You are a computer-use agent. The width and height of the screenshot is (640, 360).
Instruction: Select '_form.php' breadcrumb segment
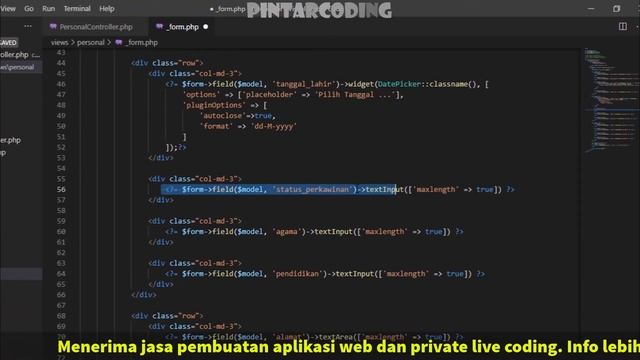(142, 42)
